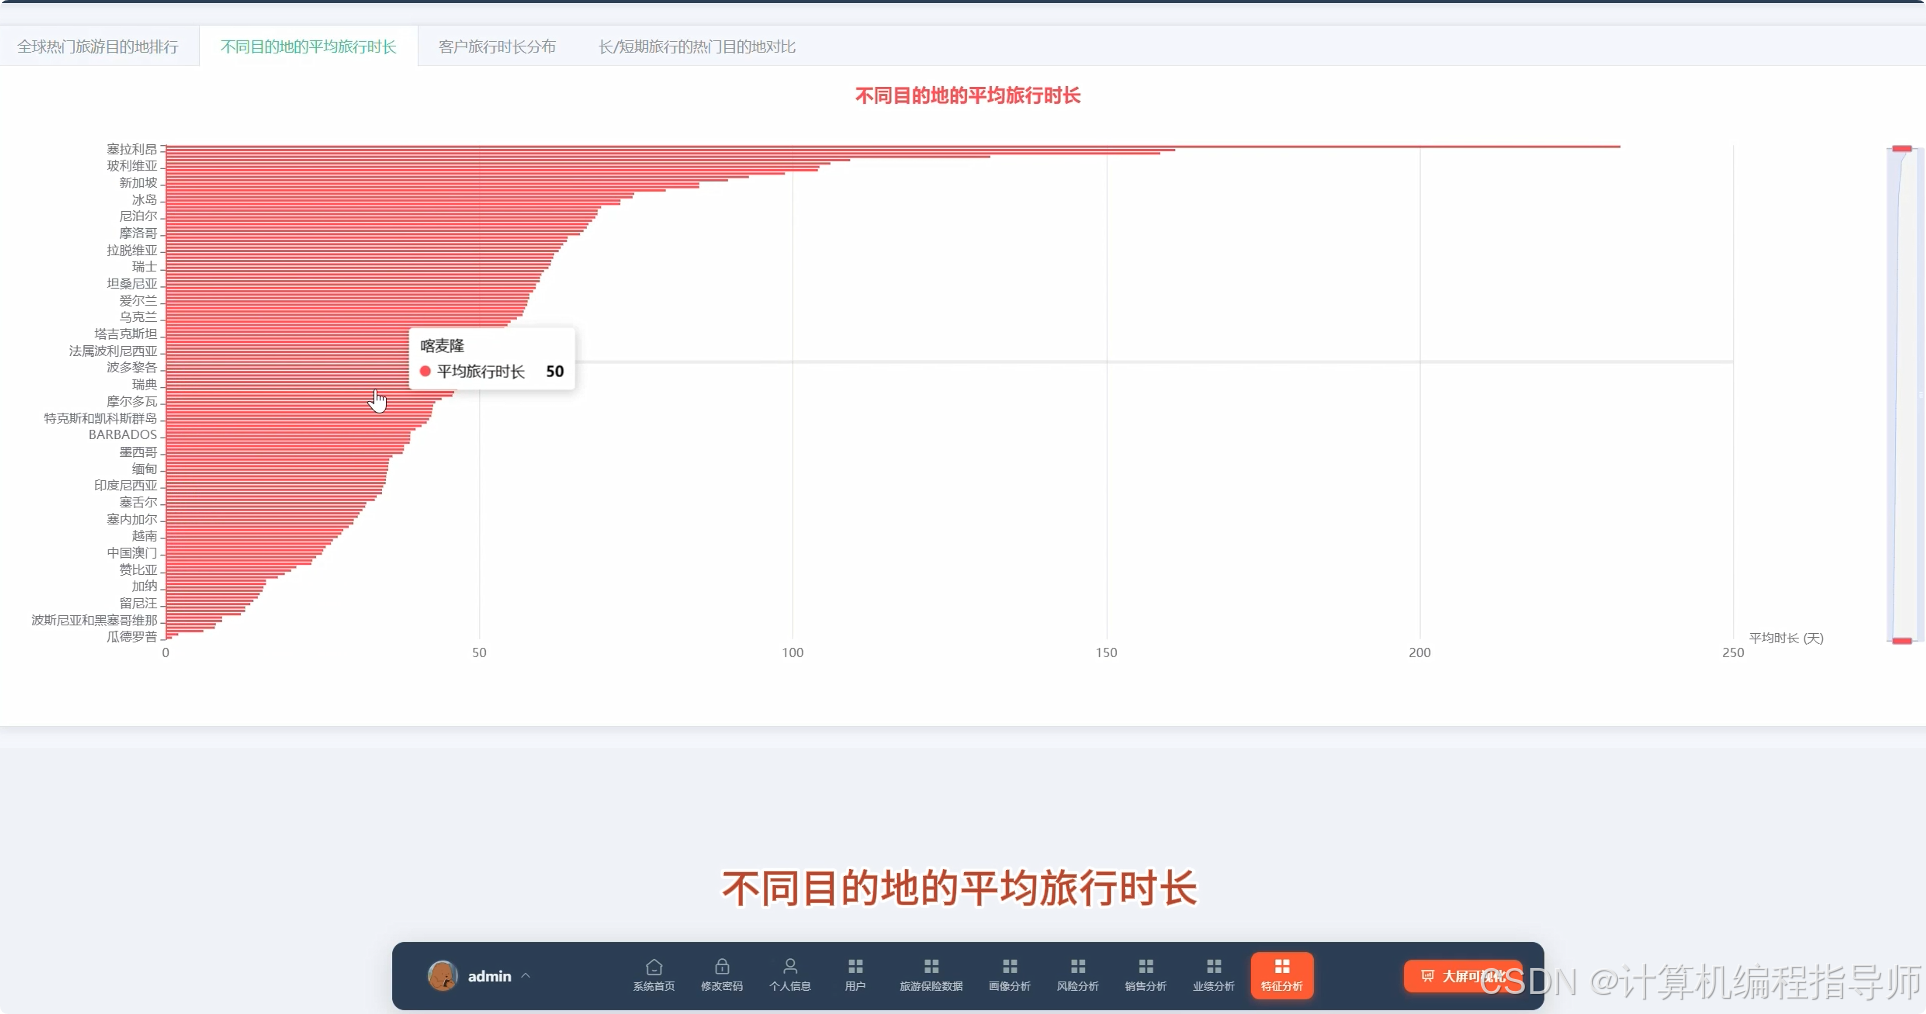This screenshot has height=1014, width=1926.
Task: Click the admin user avatar
Action: pyautogui.click(x=443, y=975)
